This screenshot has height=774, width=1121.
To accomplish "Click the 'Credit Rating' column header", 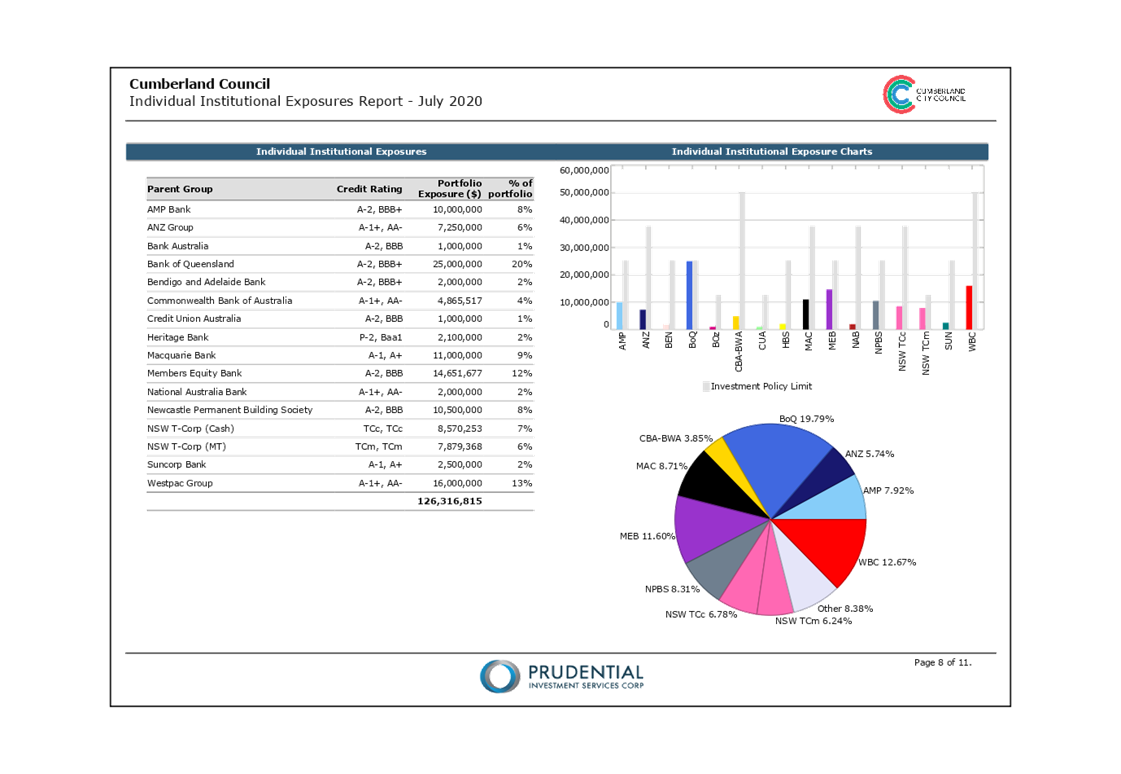I will tap(369, 189).
